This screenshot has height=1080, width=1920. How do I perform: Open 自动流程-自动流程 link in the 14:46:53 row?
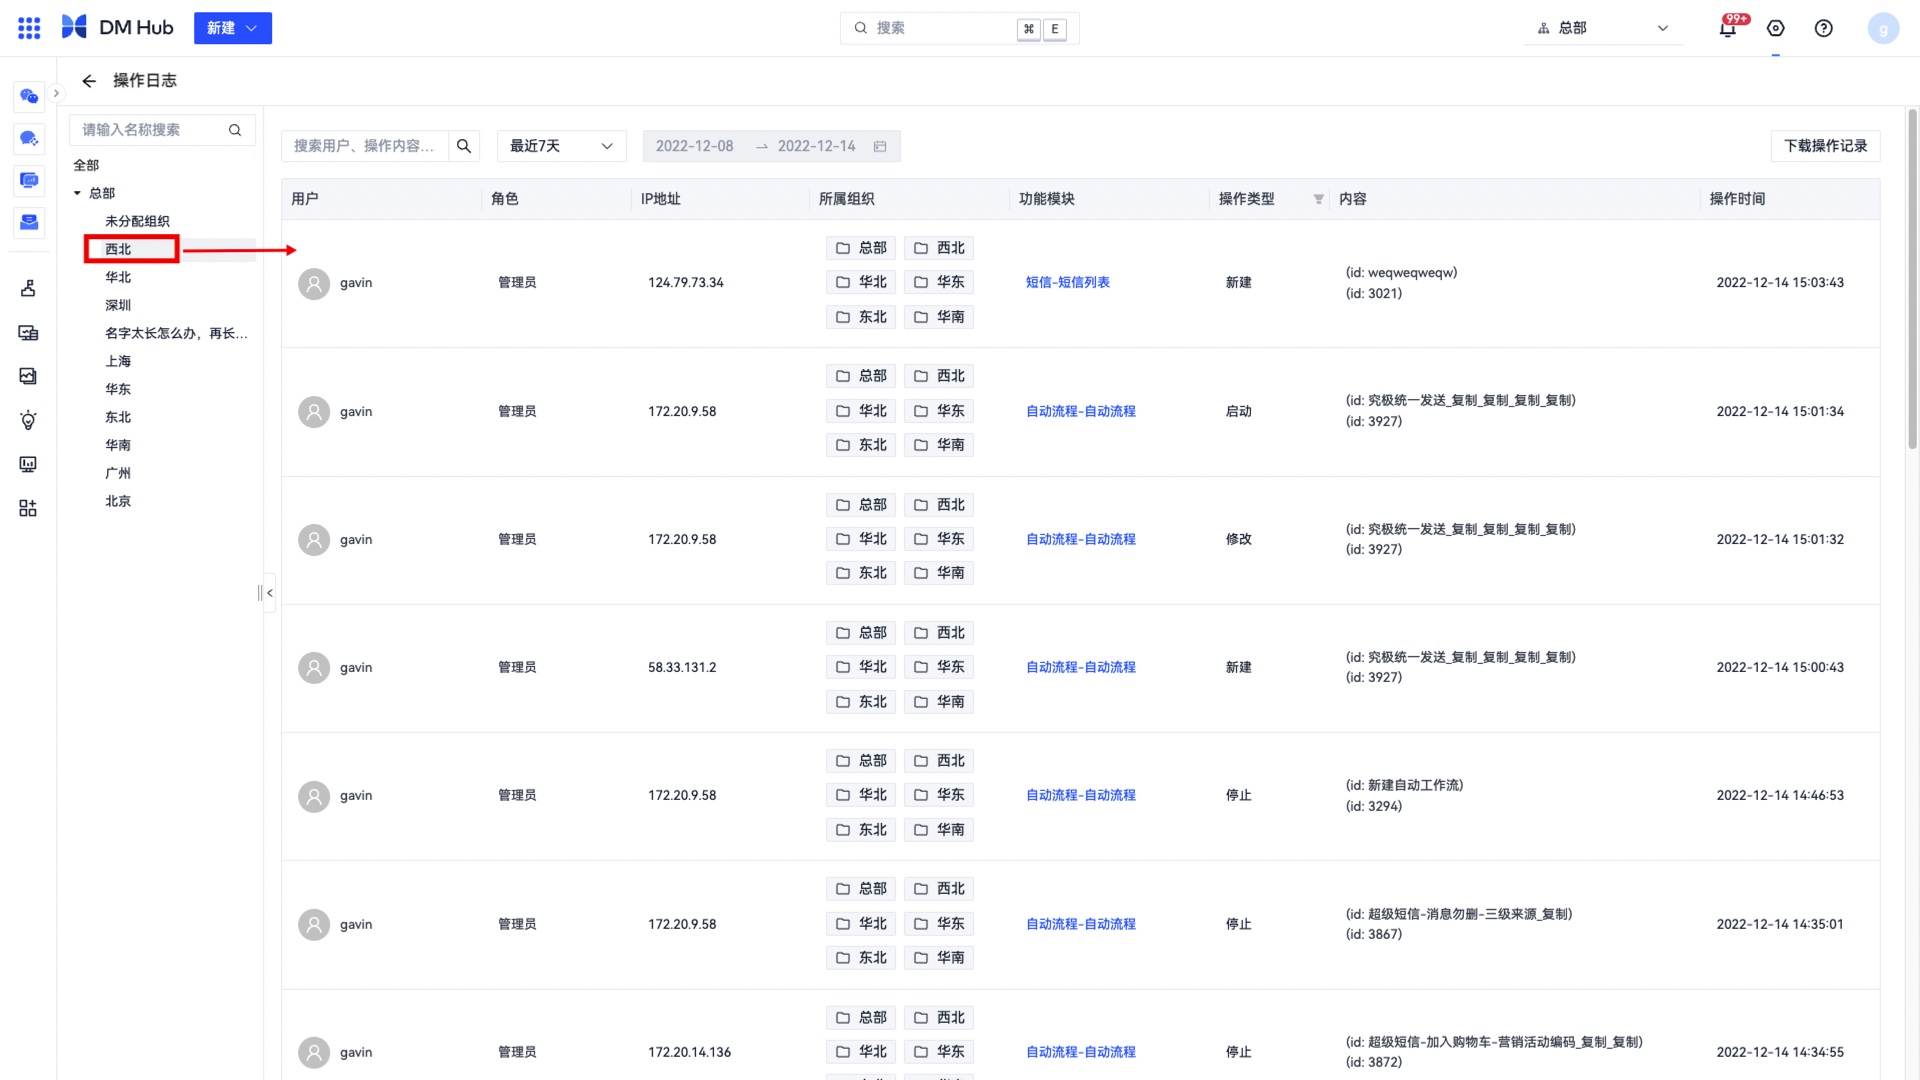pyautogui.click(x=1080, y=795)
